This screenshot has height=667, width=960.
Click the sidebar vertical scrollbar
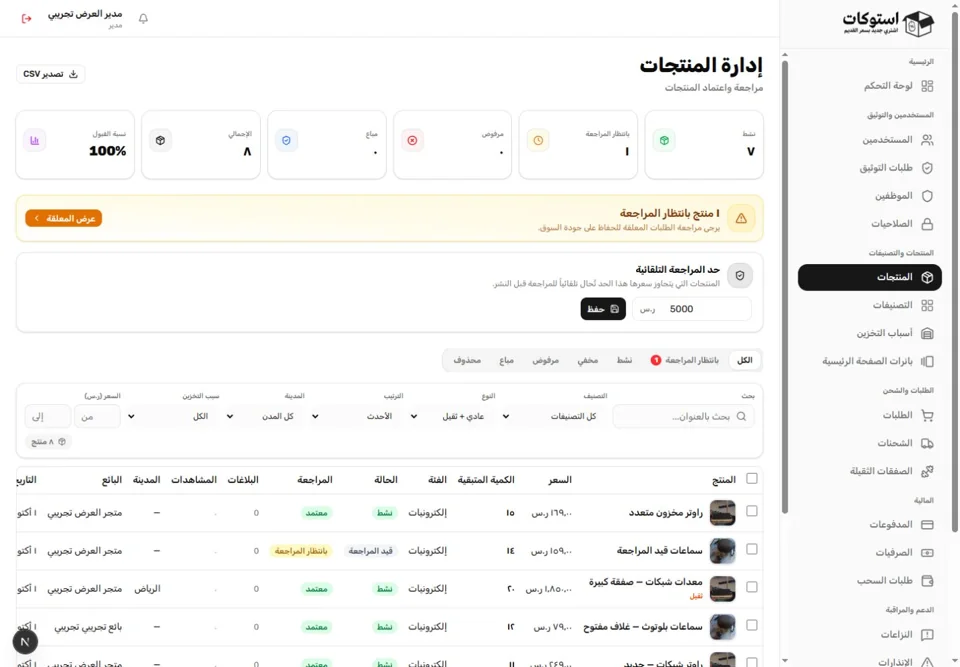click(785, 287)
